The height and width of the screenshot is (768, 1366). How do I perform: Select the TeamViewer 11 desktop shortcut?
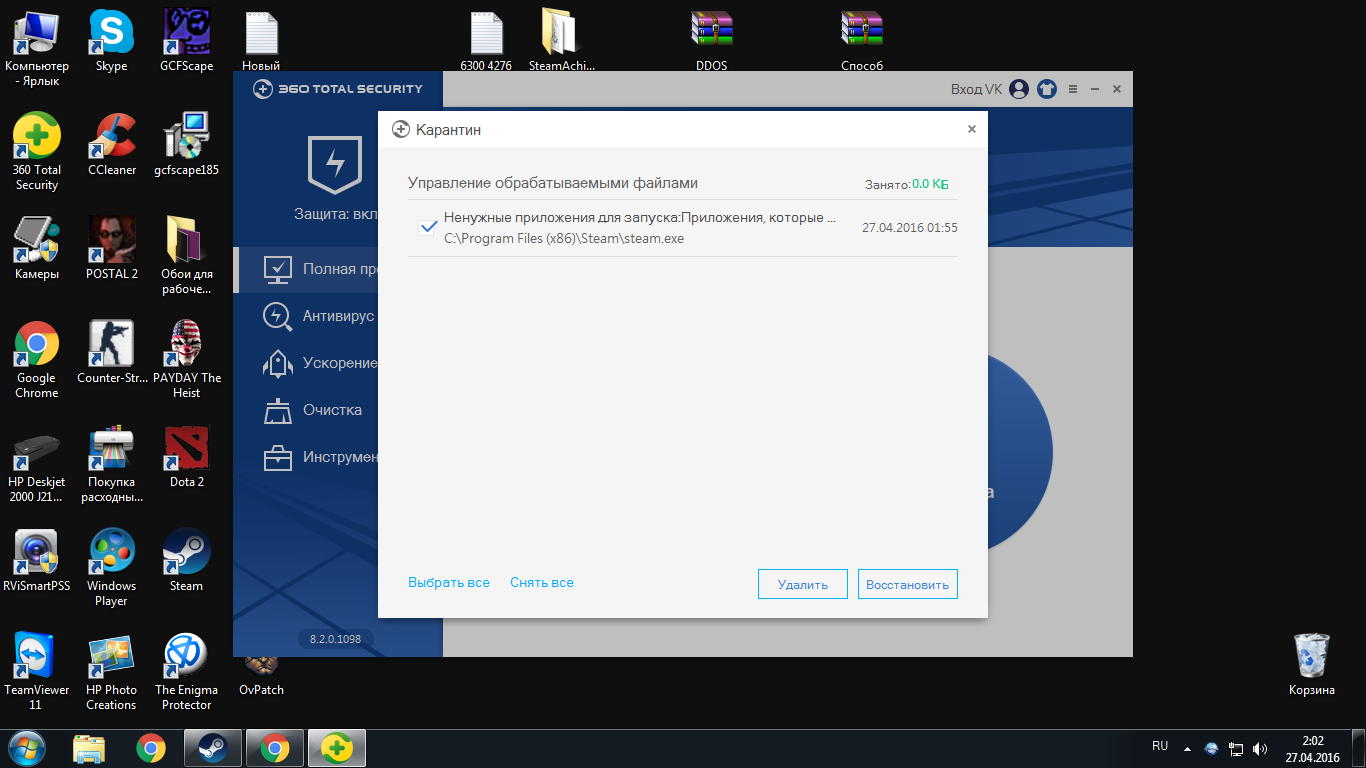click(37, 671)
